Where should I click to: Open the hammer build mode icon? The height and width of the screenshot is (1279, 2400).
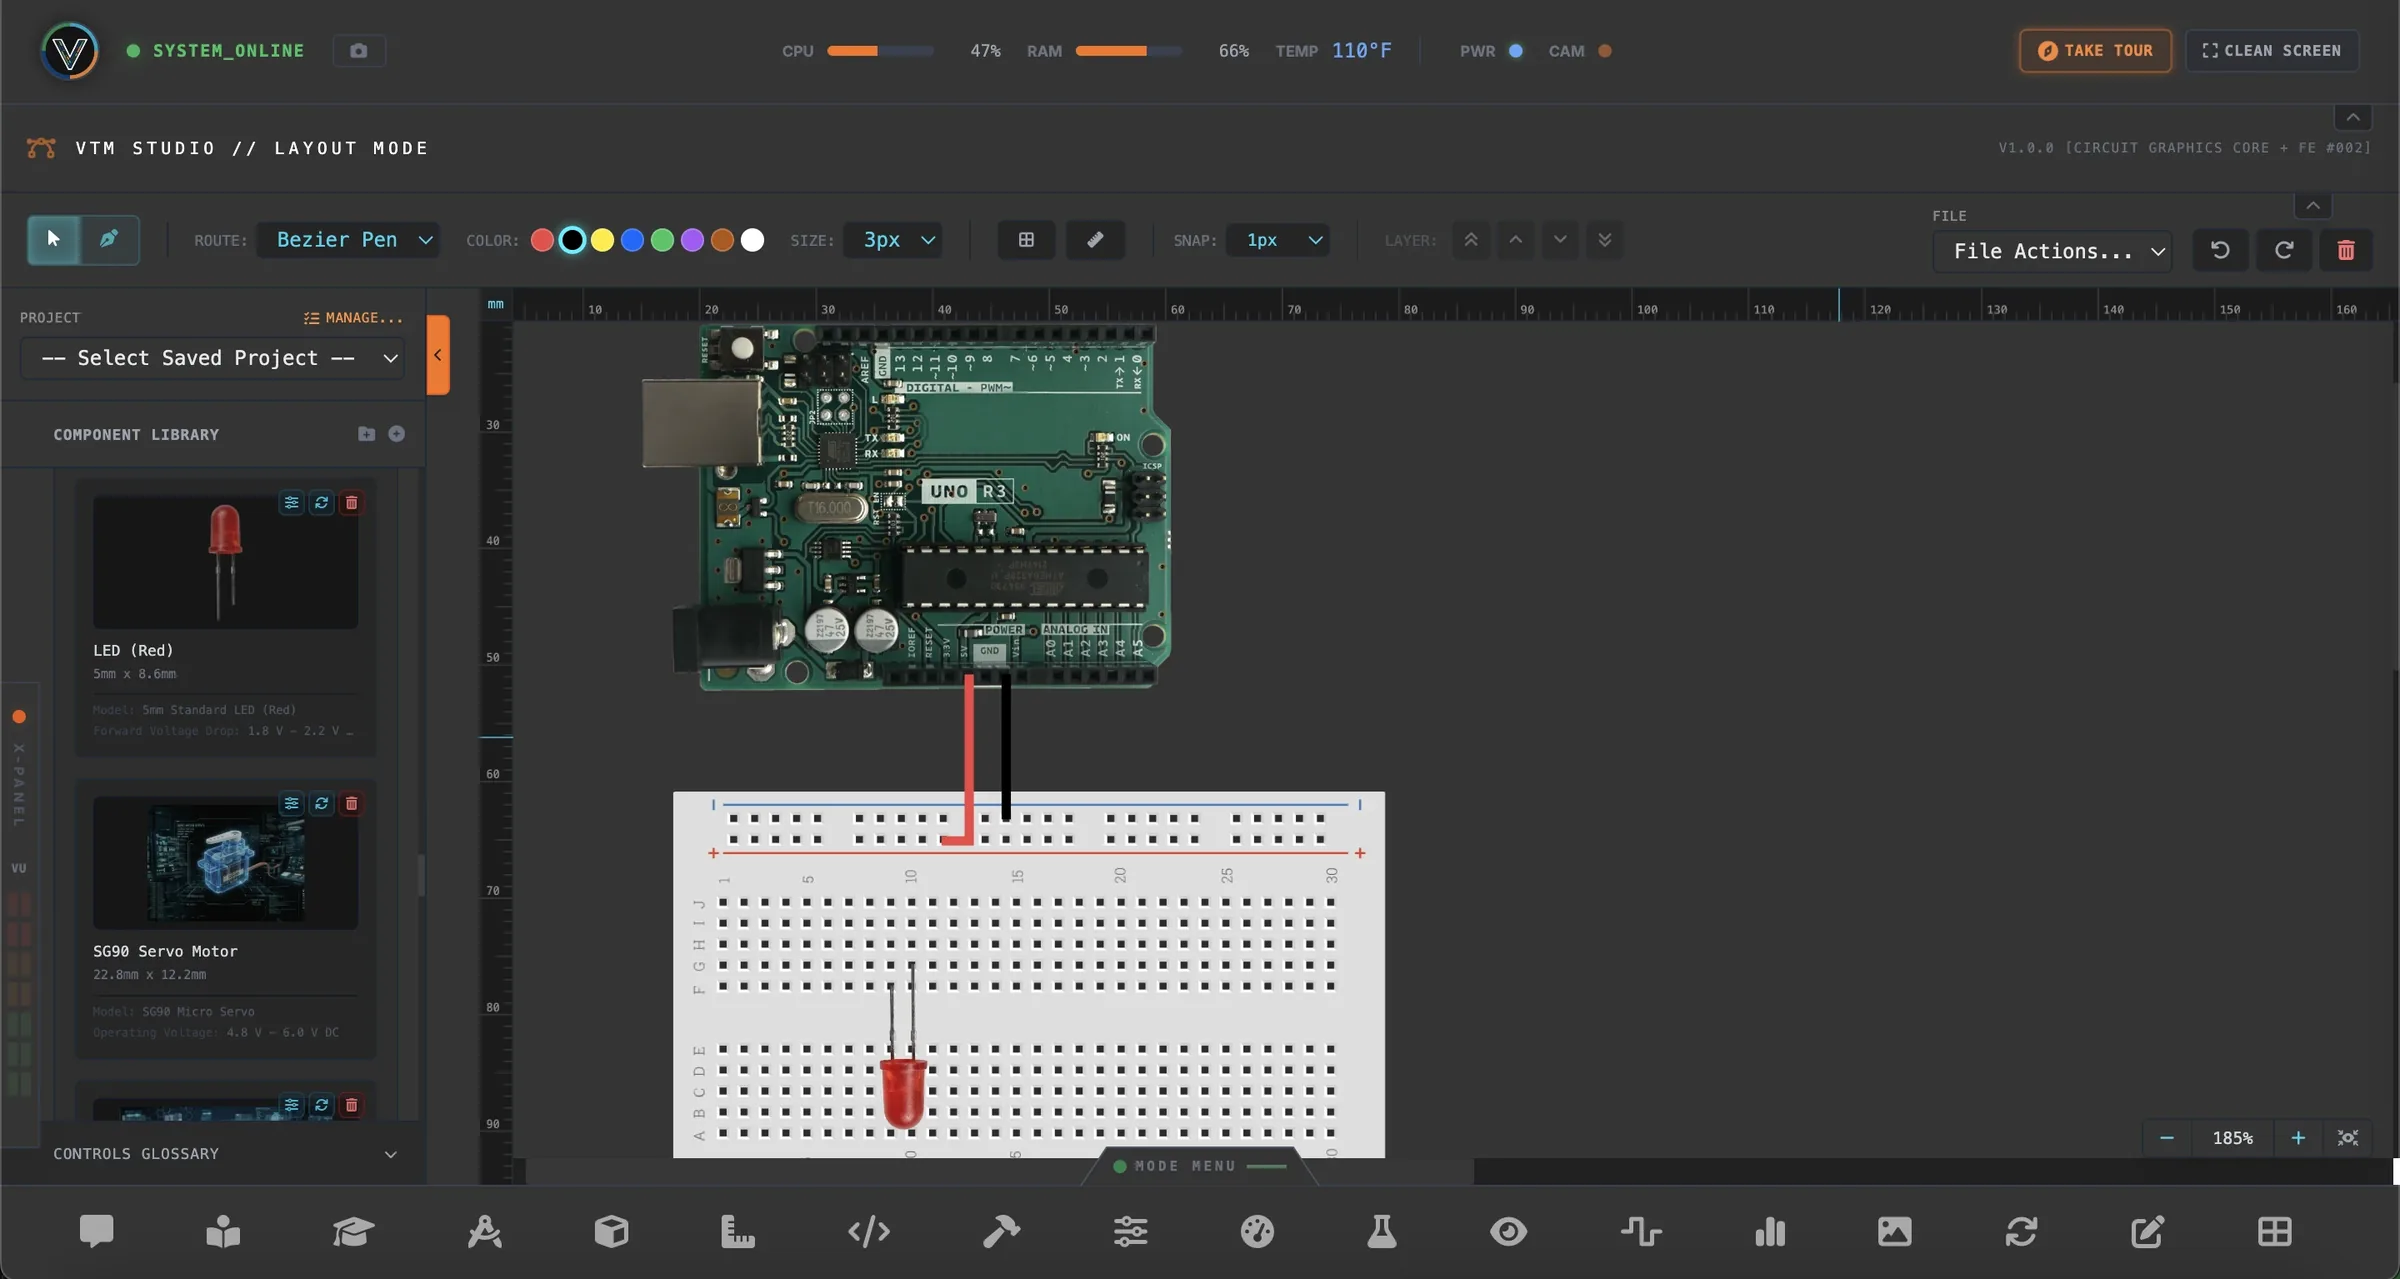tap(1001, 1231)
